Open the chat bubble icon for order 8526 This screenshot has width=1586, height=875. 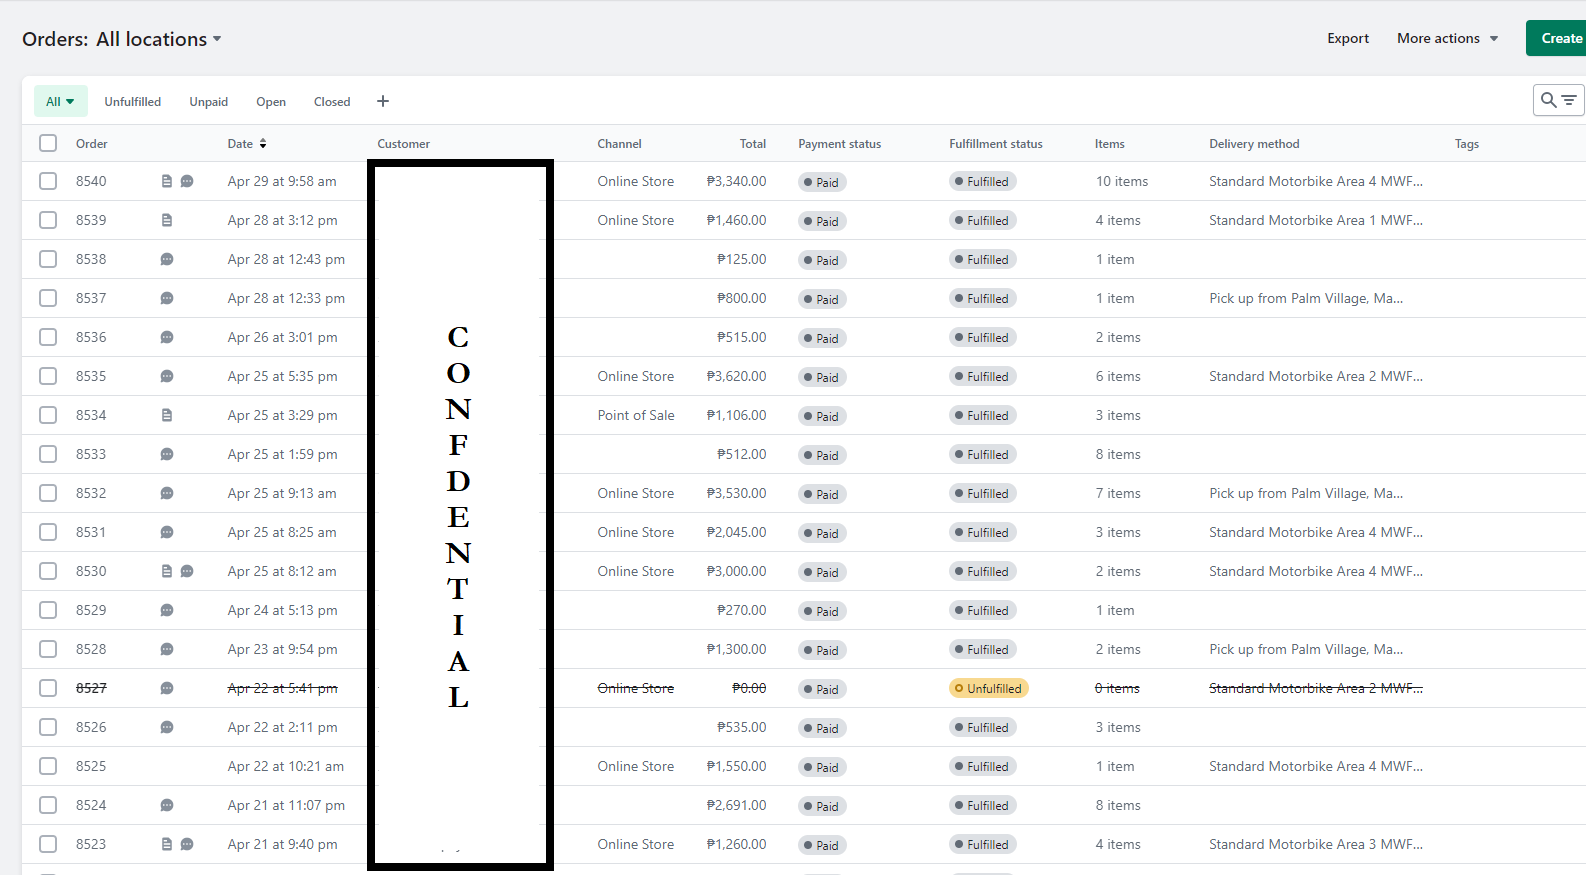pos(167,727)
